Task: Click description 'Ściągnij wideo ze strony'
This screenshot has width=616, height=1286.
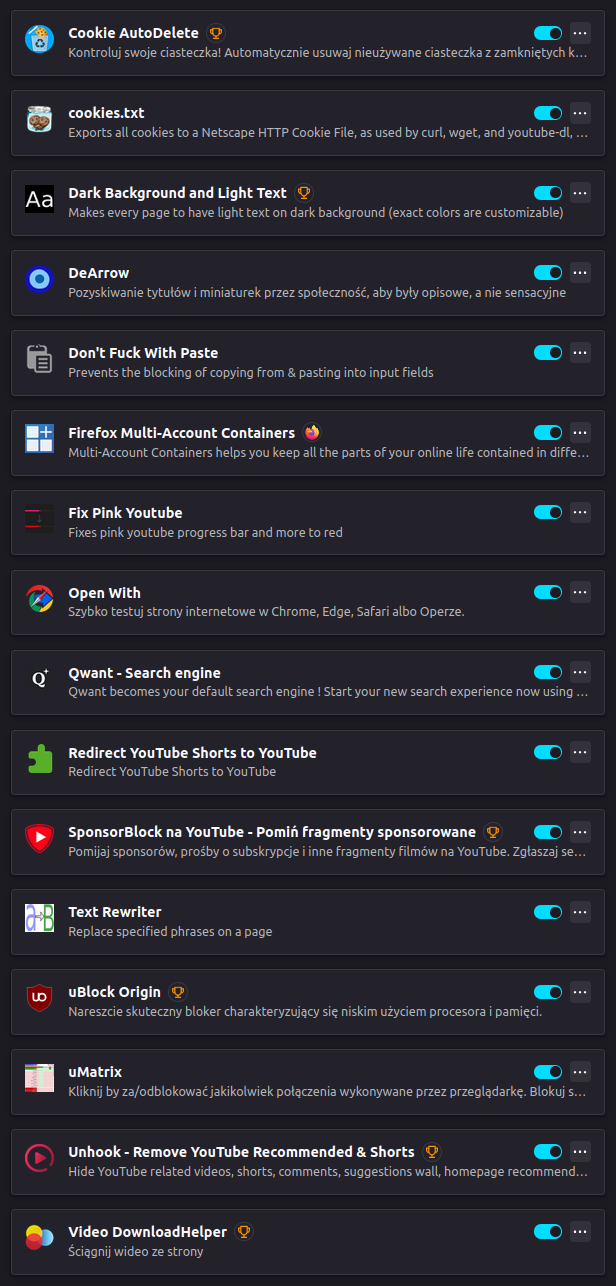Action: (136, 1251)
